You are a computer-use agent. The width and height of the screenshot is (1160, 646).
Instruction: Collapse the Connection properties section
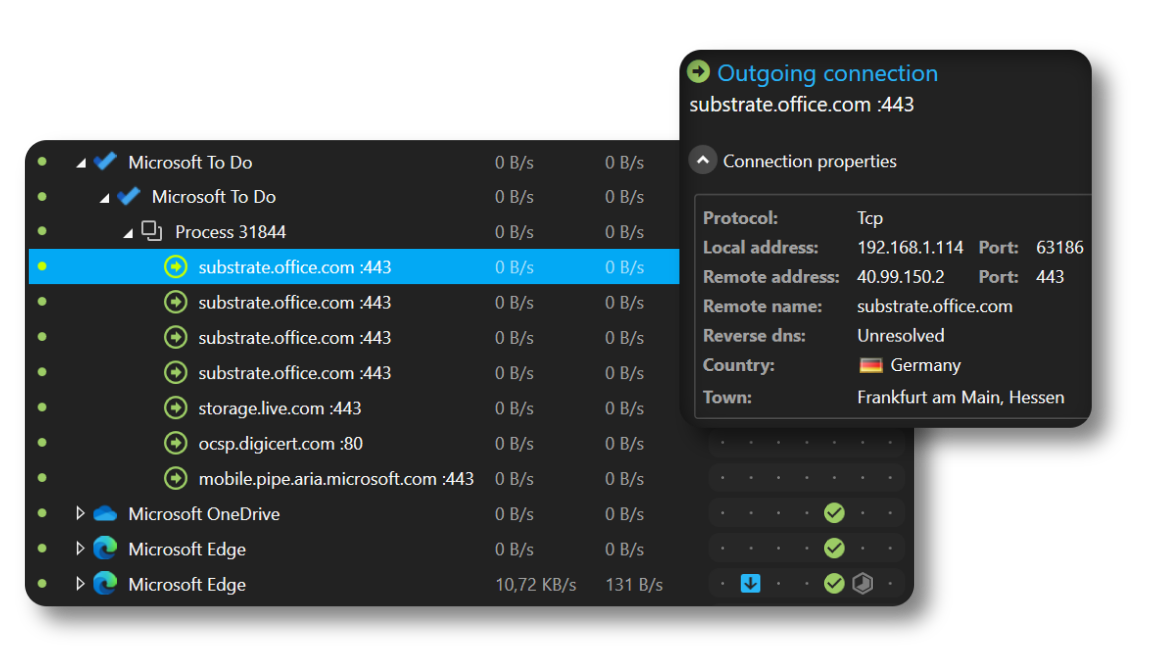703,159
